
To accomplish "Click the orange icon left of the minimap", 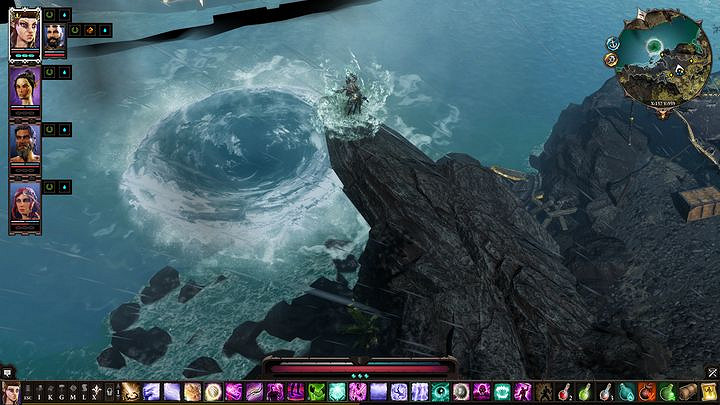I will click(x=610, y=60).
